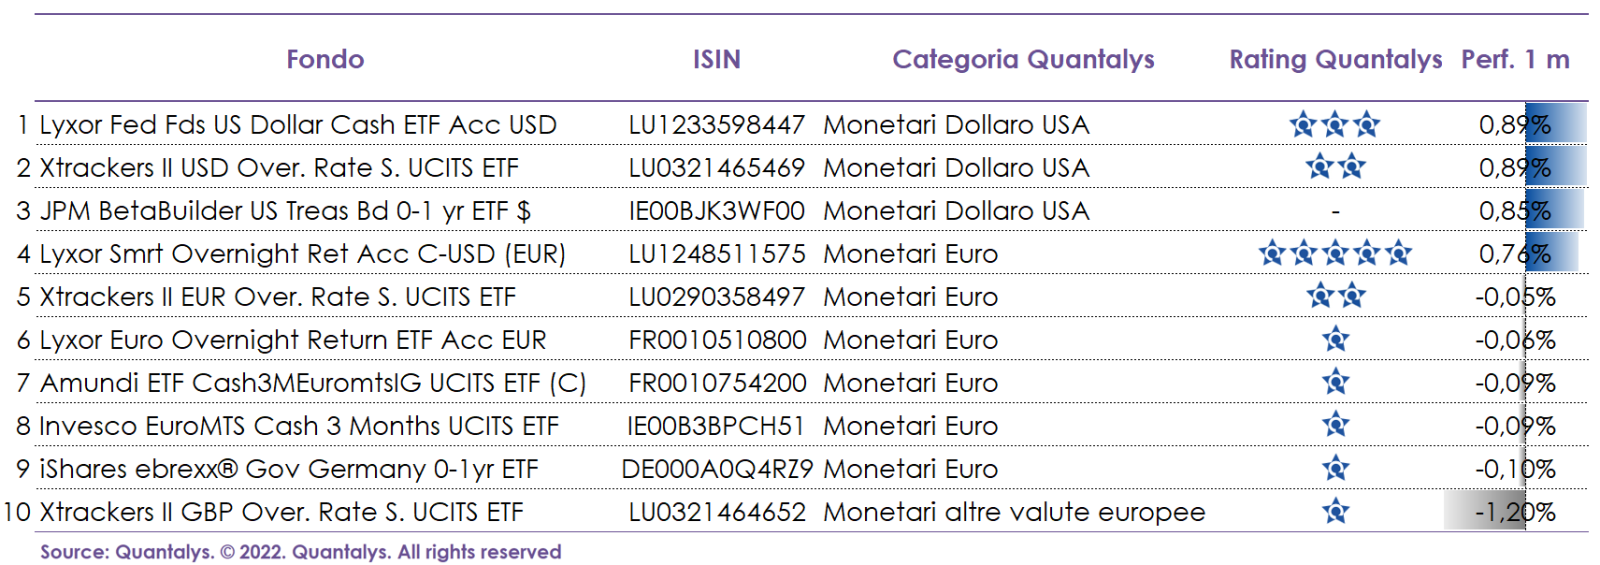Click the two-star rating for Xtrackers II EUR
The width and height of the screenshot is (1600, 565).
point(1335,296)
